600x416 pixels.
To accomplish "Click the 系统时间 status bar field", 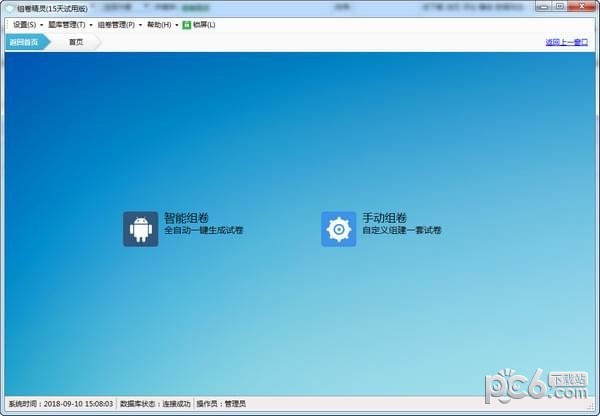I will pos(60,404).
